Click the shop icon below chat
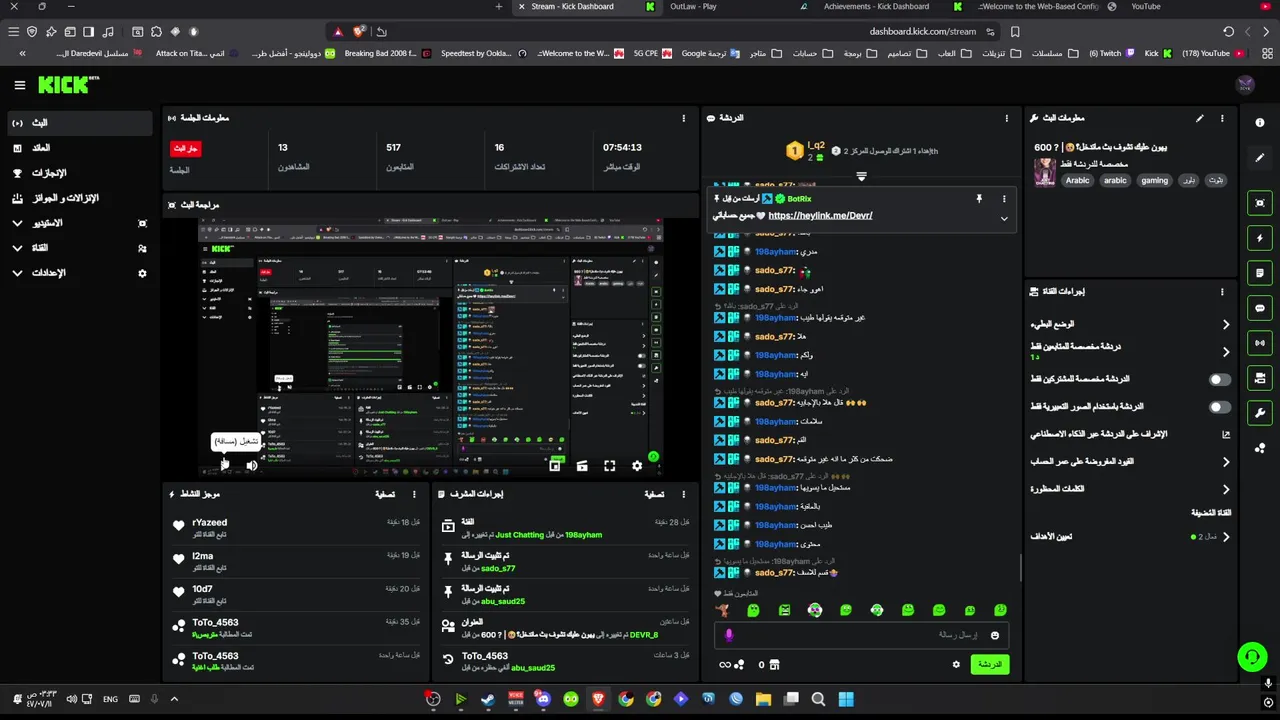 click(x=774, y=664)
